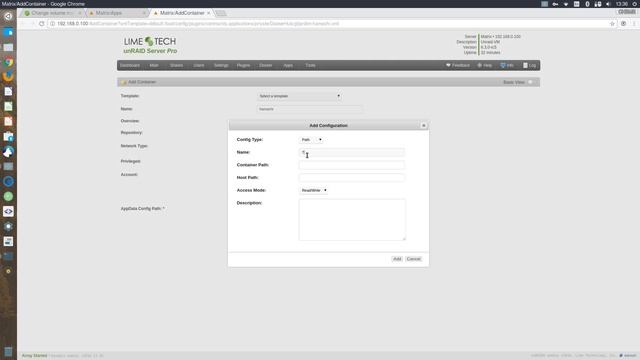The width and height of the screenshot is (640, 360).
Task: Click the browser extension icon
Action: (x=623, y=24)
